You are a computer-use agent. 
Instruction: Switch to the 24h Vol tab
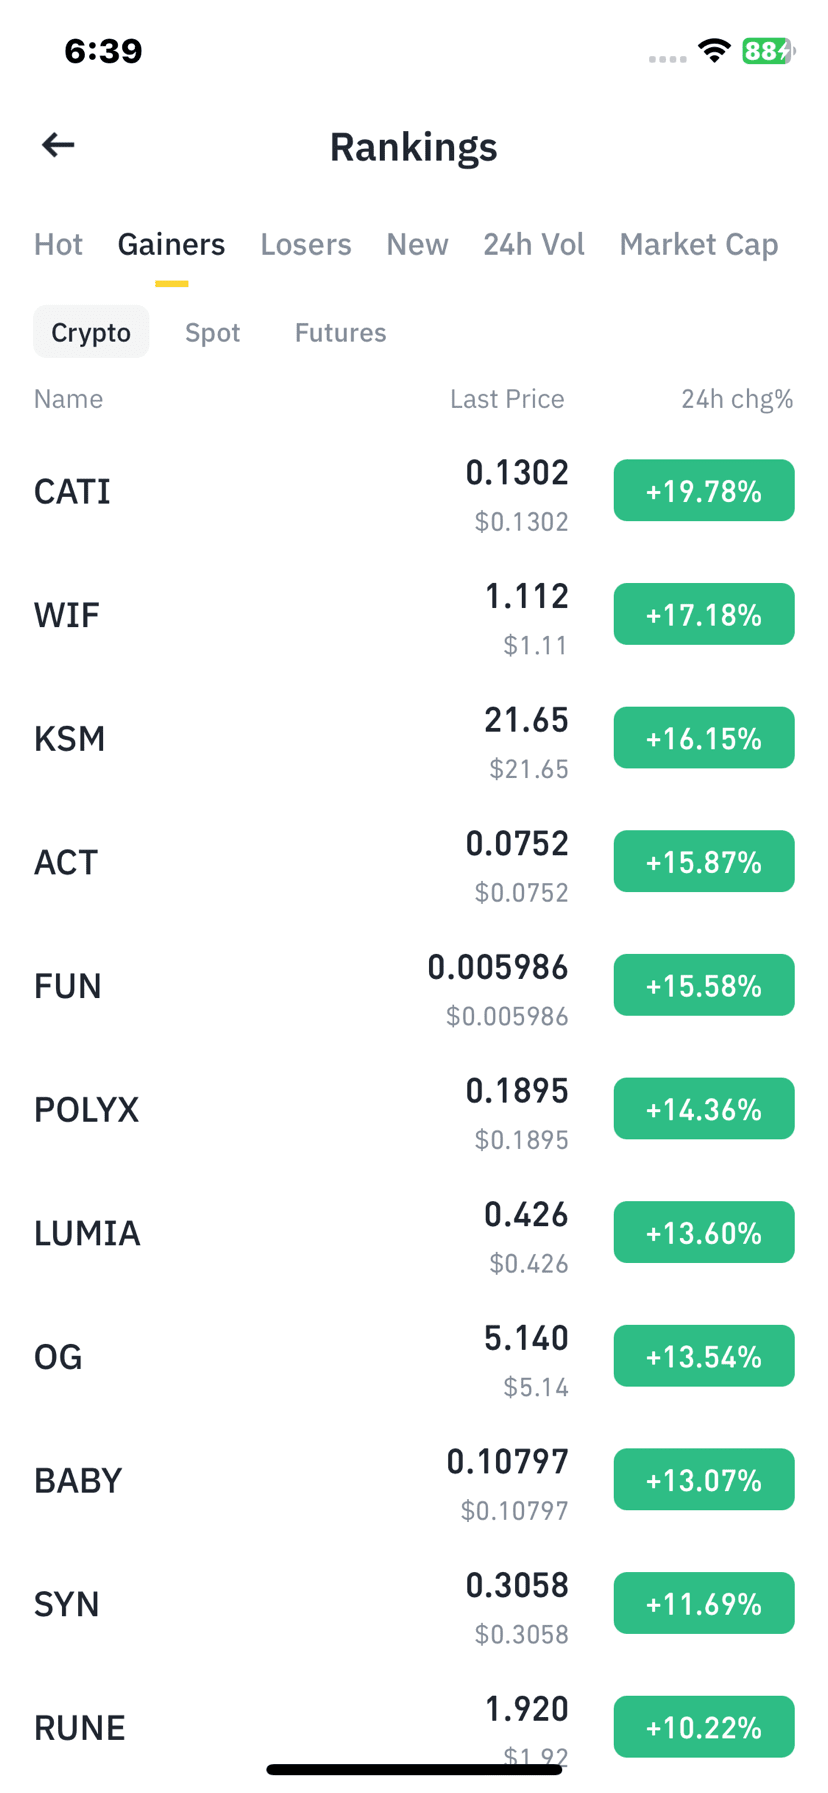click(534, 244)
